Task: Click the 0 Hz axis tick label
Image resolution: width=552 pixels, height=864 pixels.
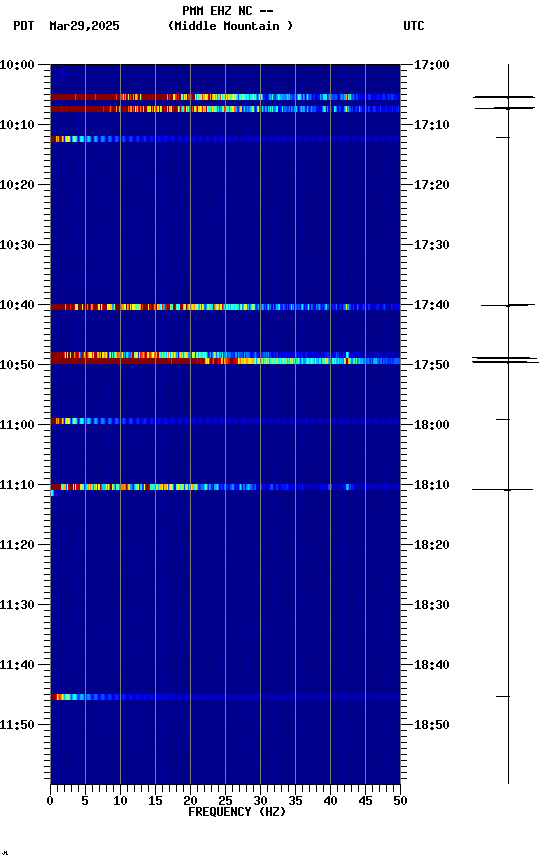Action: pyautogui.click(x=50, y=801)
